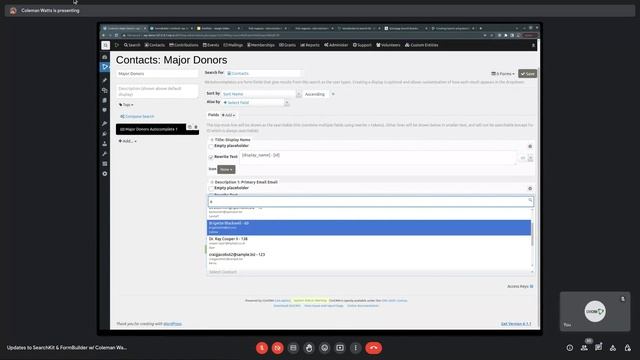Open the Also by select field dropdown

click(x=255, y=102)
